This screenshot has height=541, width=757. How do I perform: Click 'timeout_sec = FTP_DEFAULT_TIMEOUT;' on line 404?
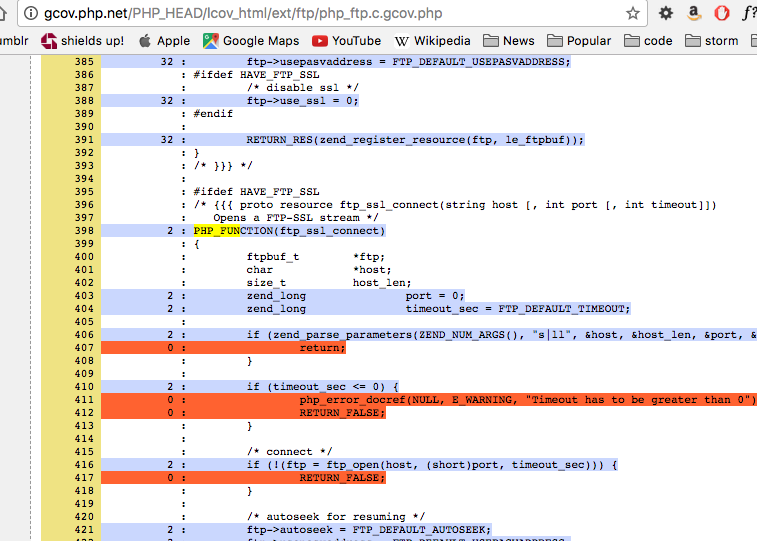[518, 309]
